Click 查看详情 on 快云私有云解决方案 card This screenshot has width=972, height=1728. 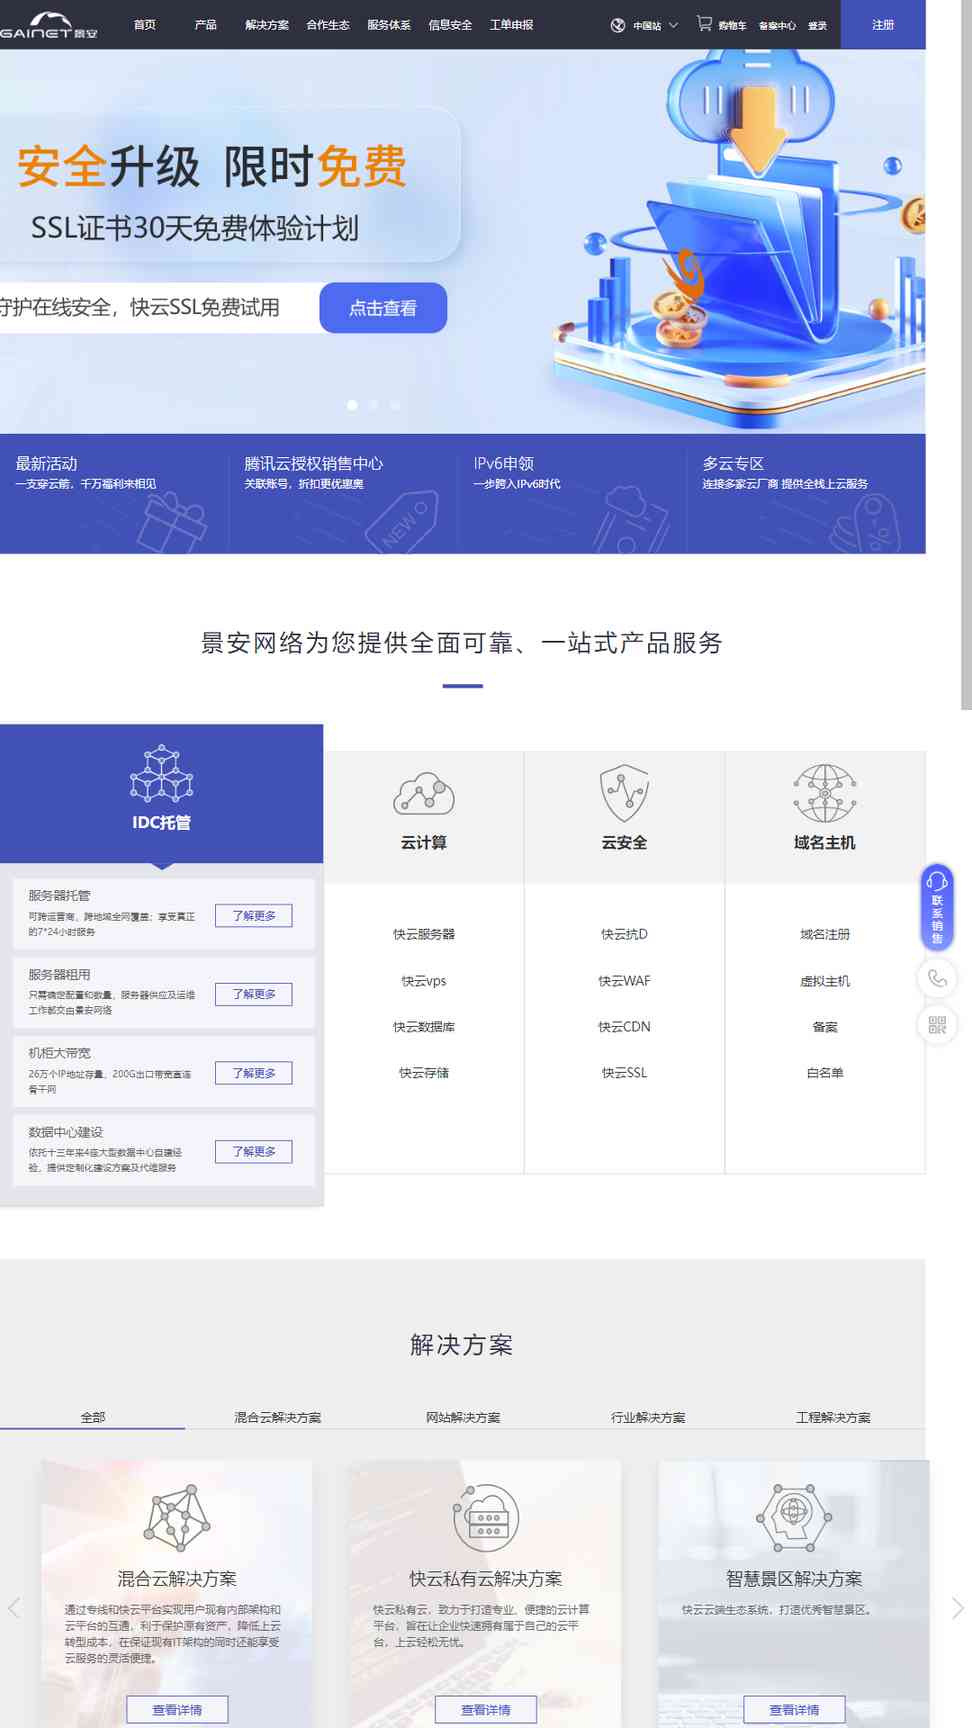pos(486,1710)
